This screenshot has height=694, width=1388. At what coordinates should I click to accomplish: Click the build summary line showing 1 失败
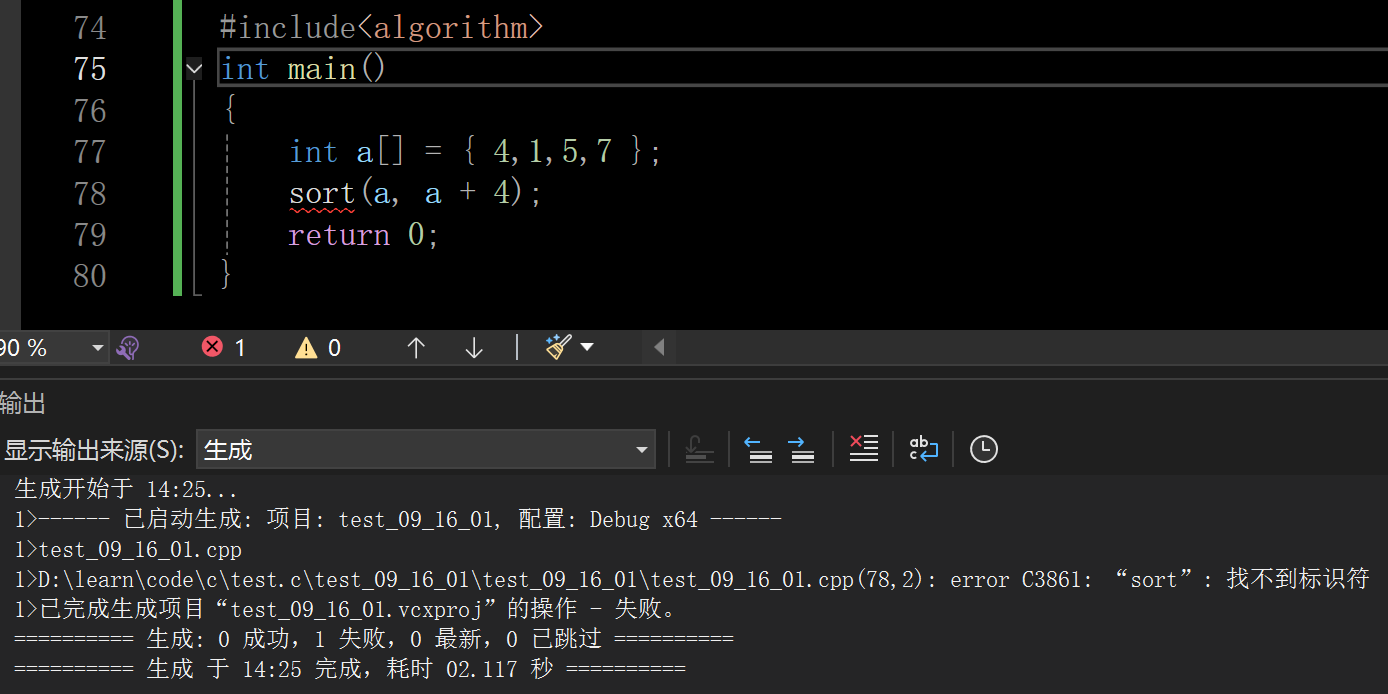[374, 639]
